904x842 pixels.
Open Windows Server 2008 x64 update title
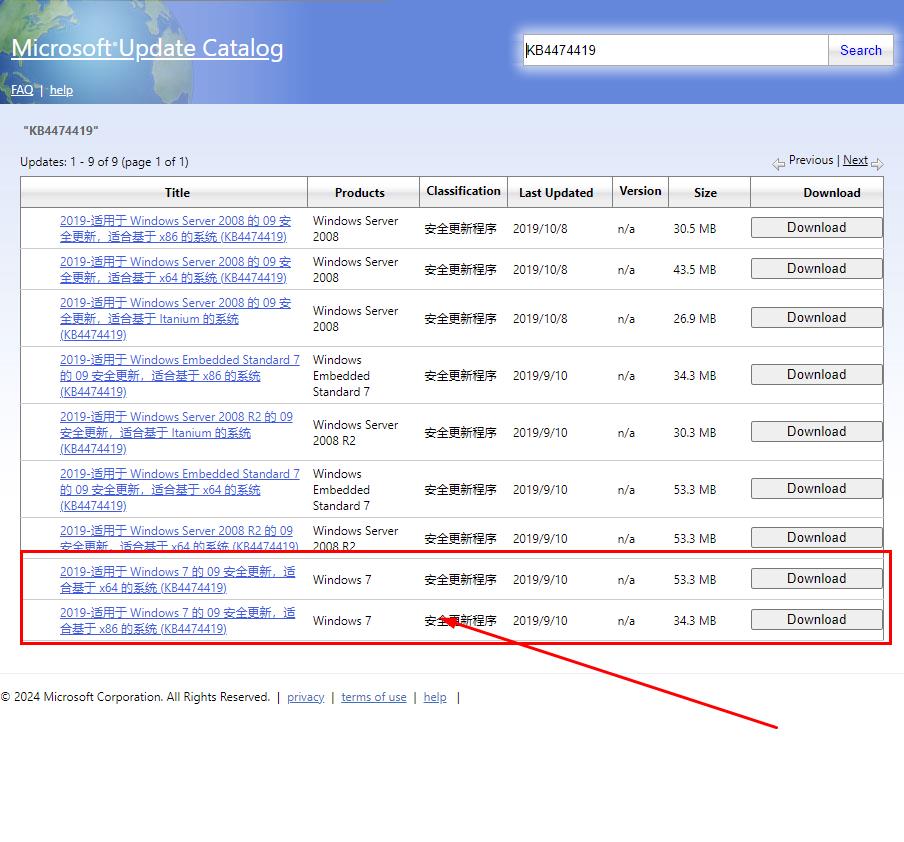pyautogui.click(x=175, y=269)
